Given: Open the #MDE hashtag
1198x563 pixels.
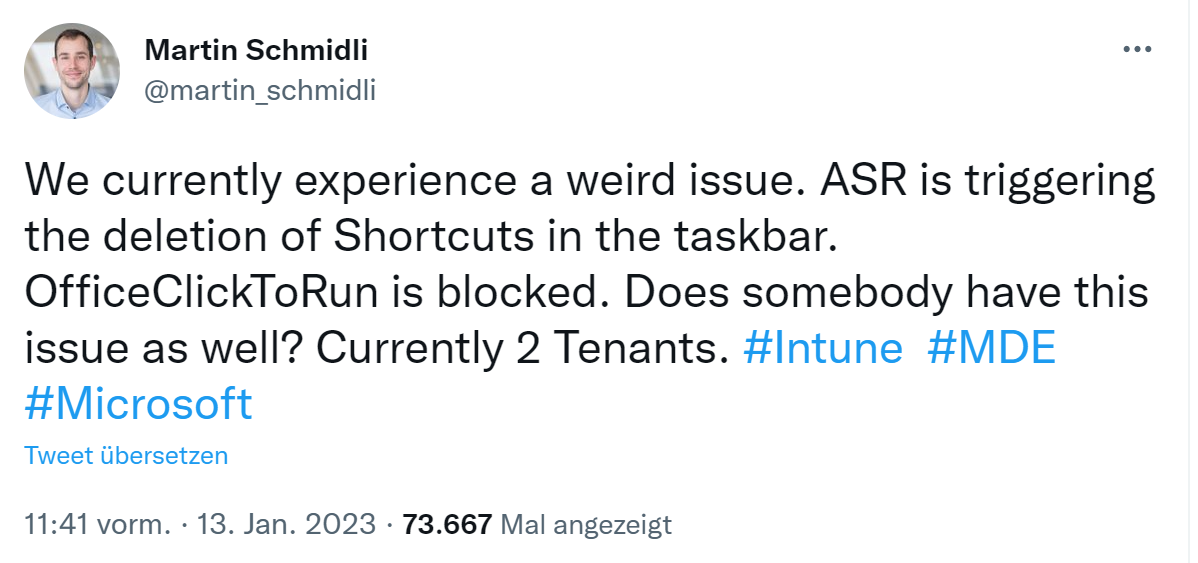Looking at the screenshot, I should tap(992, 350).
